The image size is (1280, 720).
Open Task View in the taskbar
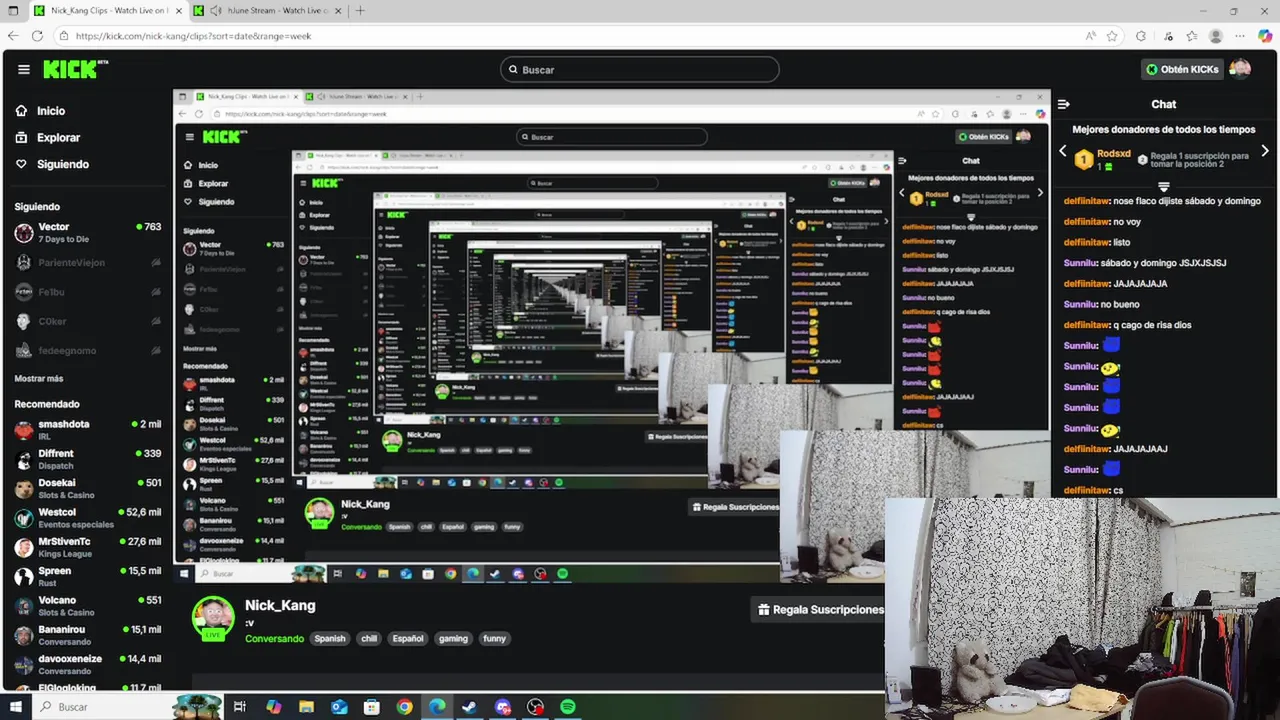[240, 707]
